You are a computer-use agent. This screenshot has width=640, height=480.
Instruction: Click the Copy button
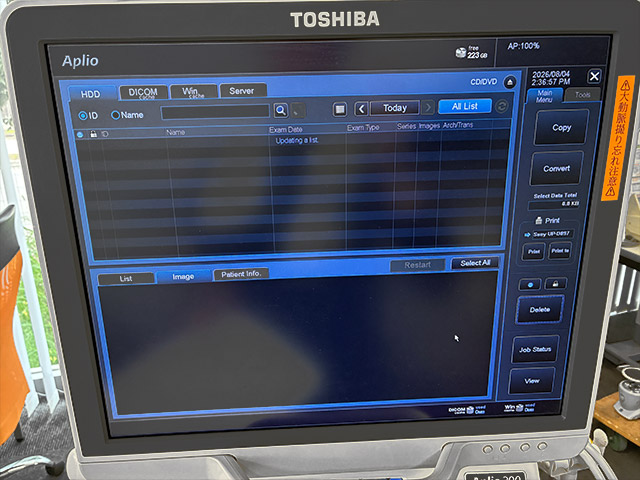click(562, 128)
